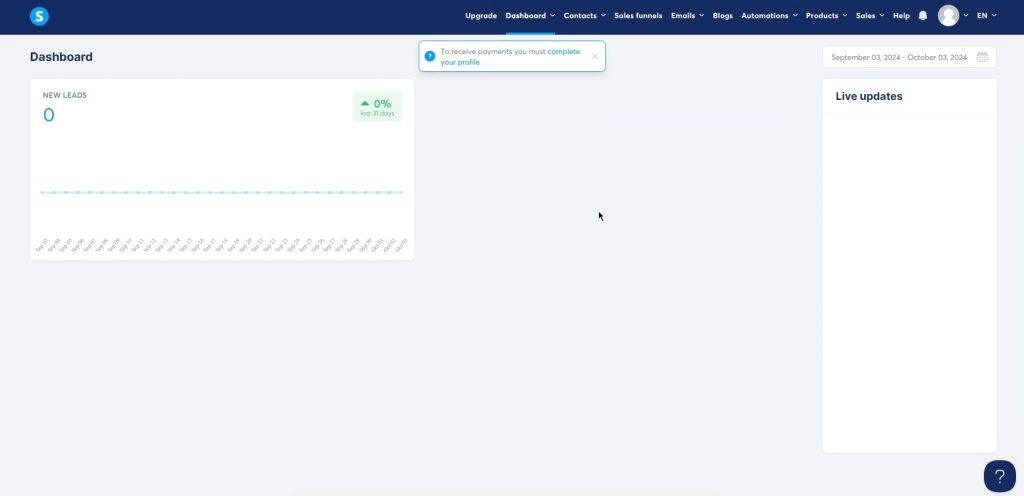Go to Sales funnels
Image resolution: width=1024 pixels, height=496 pixels.
coord(638,16)
